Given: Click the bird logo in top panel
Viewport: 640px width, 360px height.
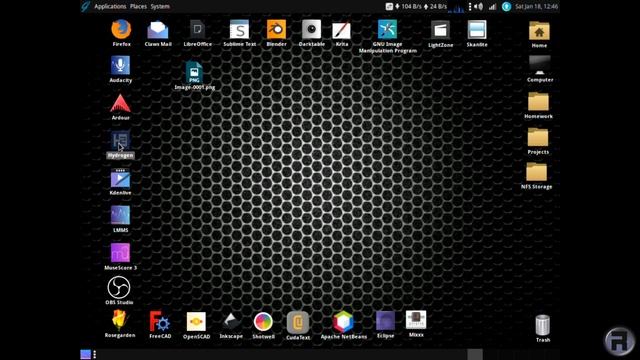Looking at the screenshot, I should click(x=85, y=6).
